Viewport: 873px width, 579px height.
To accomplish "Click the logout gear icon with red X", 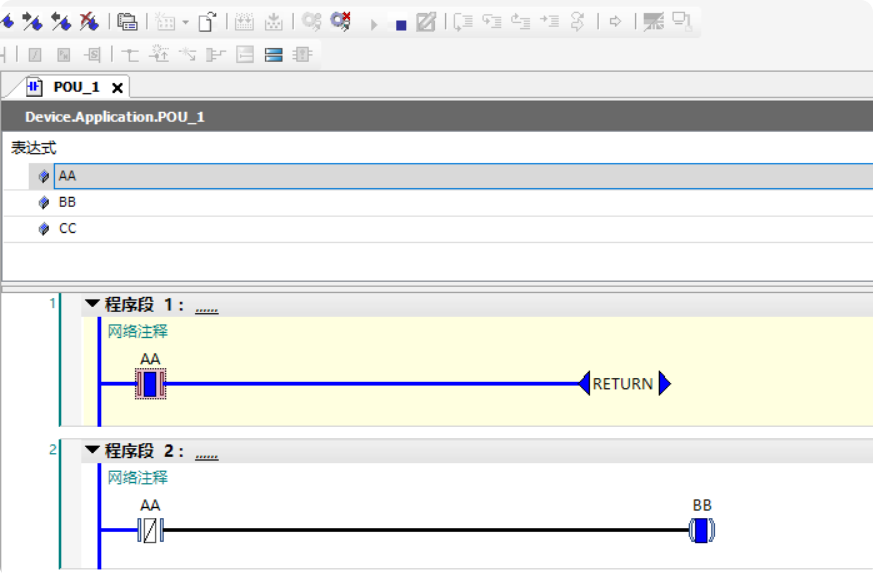I will (x=341, y=21).
